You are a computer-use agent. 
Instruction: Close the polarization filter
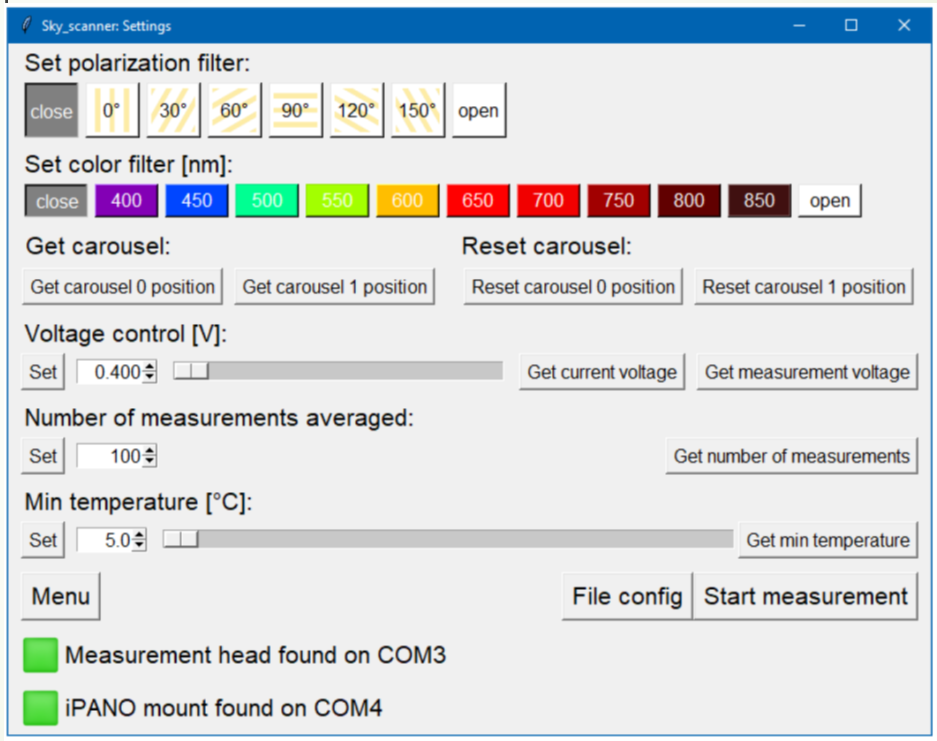[x=51, y=111]
